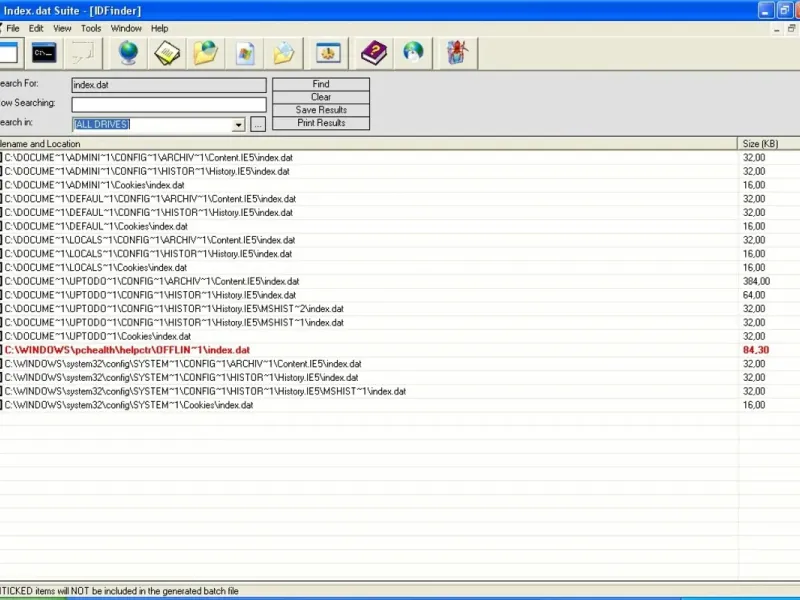The height and width of the screenshot is (600, 800).
Task: Click the document with Windows logo icon
Action: tap(245, 53)
